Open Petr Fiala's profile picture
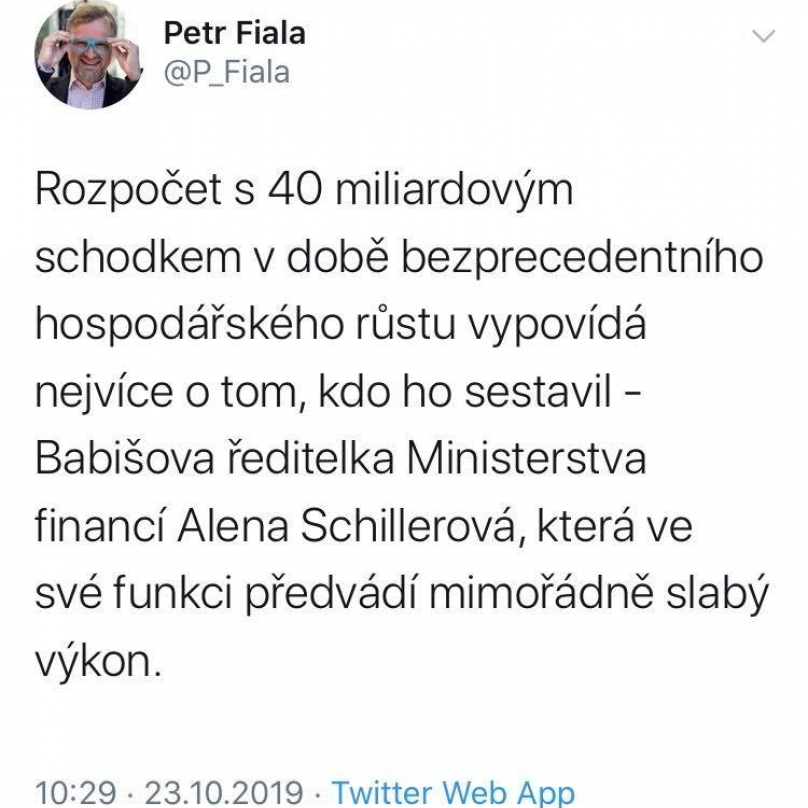 click(88, 55)
